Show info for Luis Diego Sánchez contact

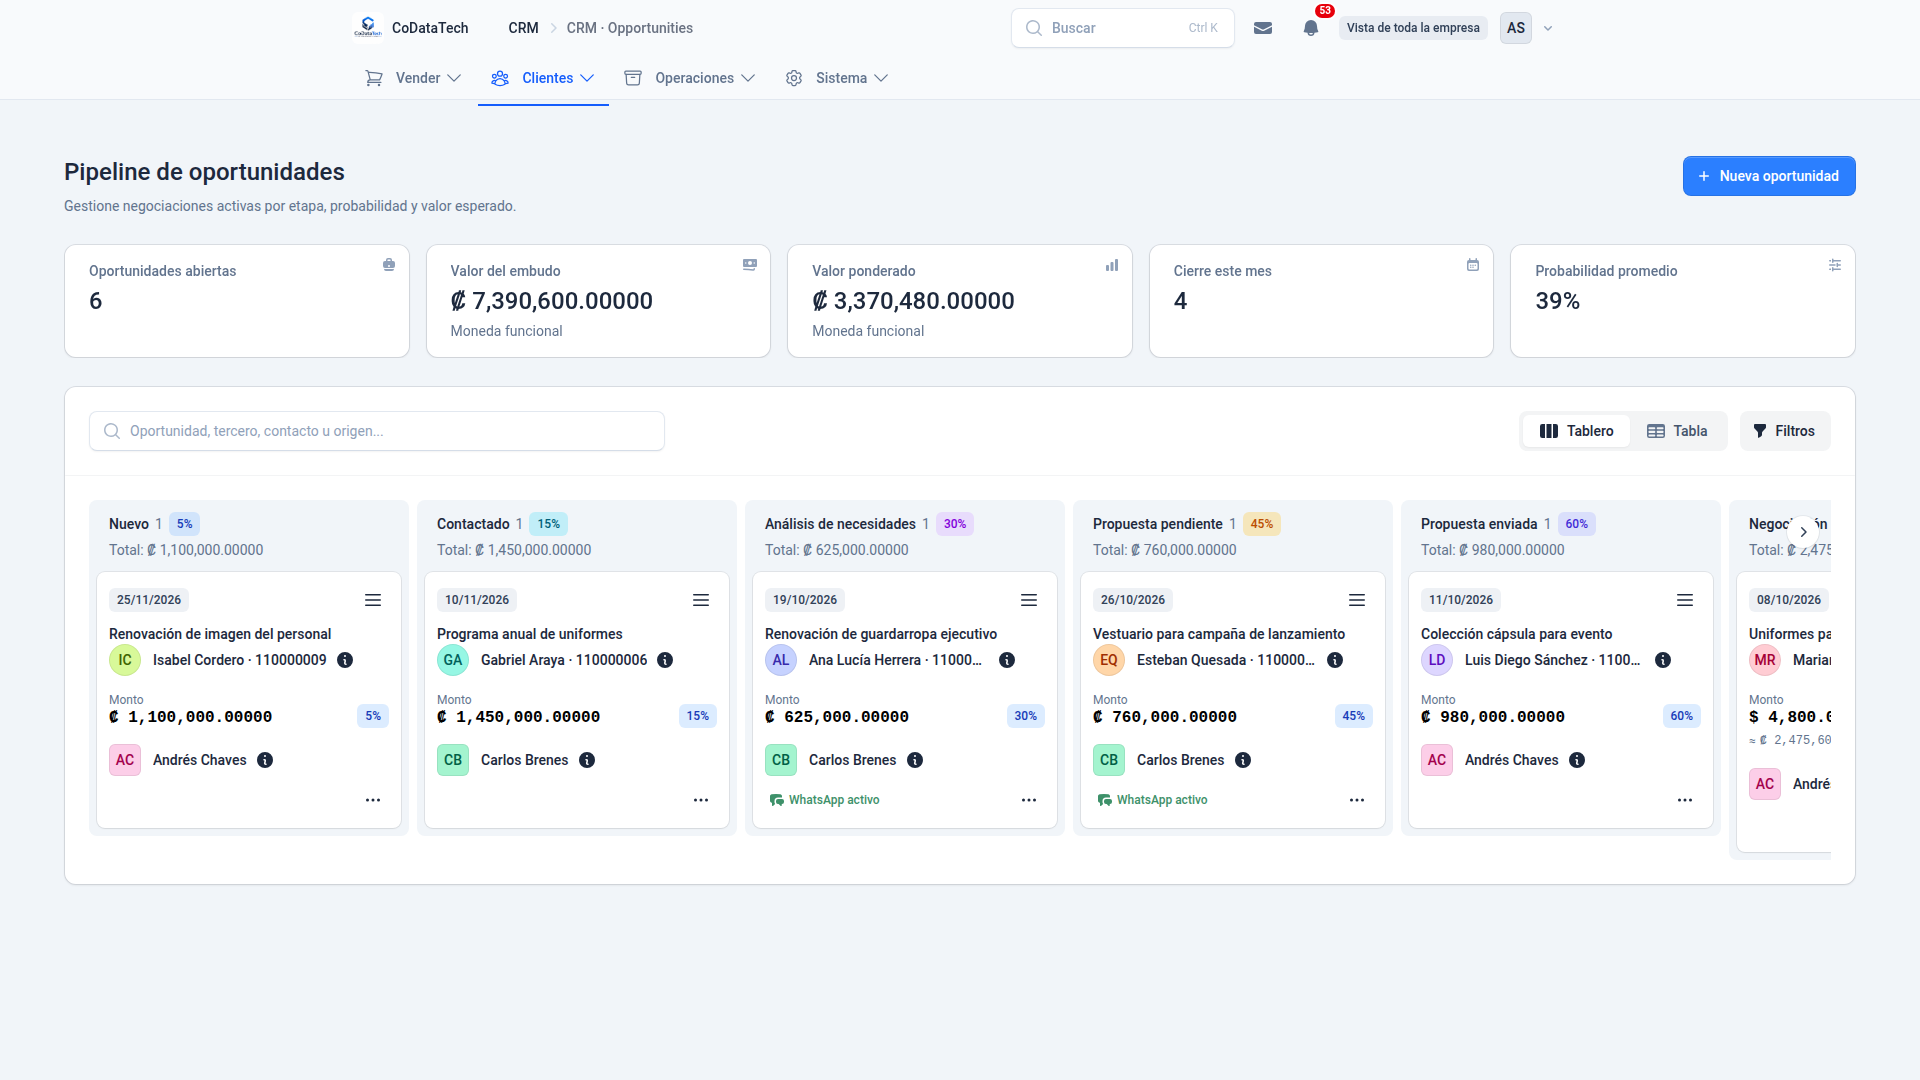tap(1663, 660)
